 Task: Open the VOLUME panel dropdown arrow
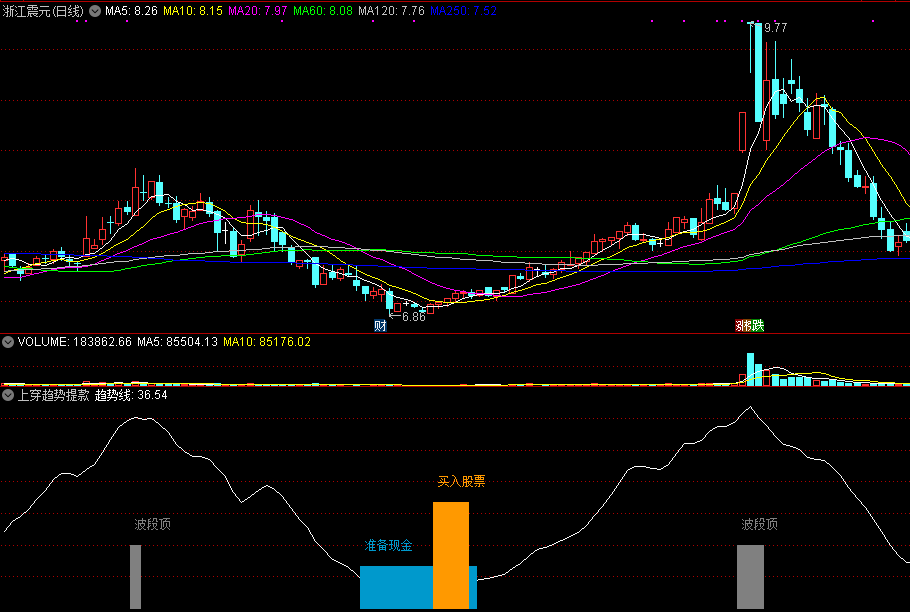click(x=8, y=342)
